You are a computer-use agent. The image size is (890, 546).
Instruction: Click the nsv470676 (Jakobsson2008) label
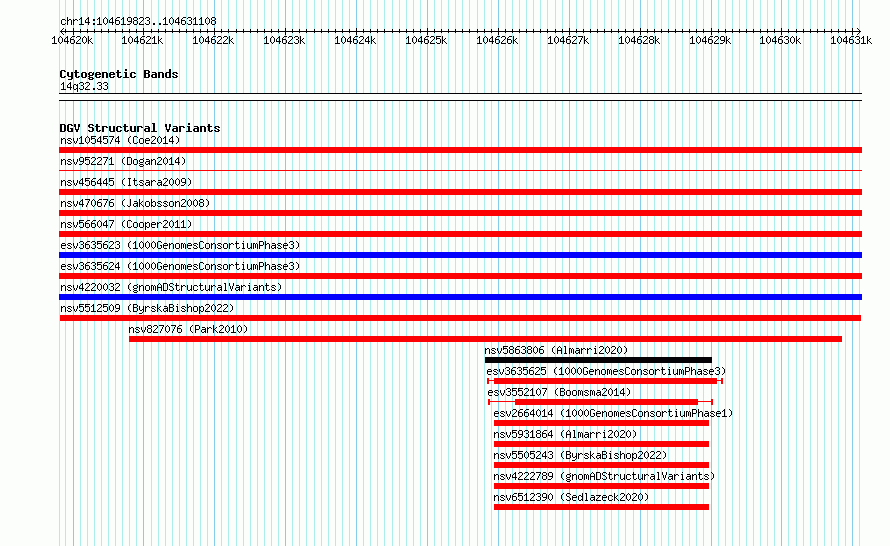135,203
